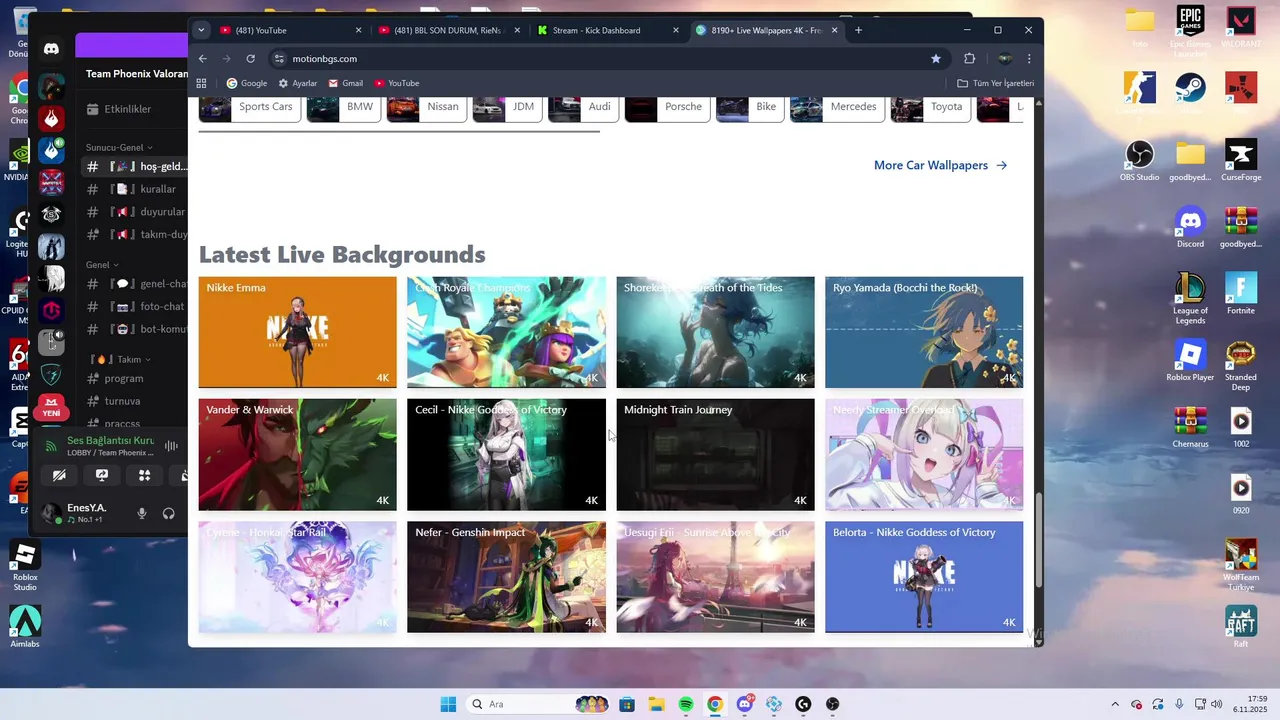The image size is (1280, 720).
Task: Open the Roblox Player desktop shortcut
Action: coord(1190,360)
